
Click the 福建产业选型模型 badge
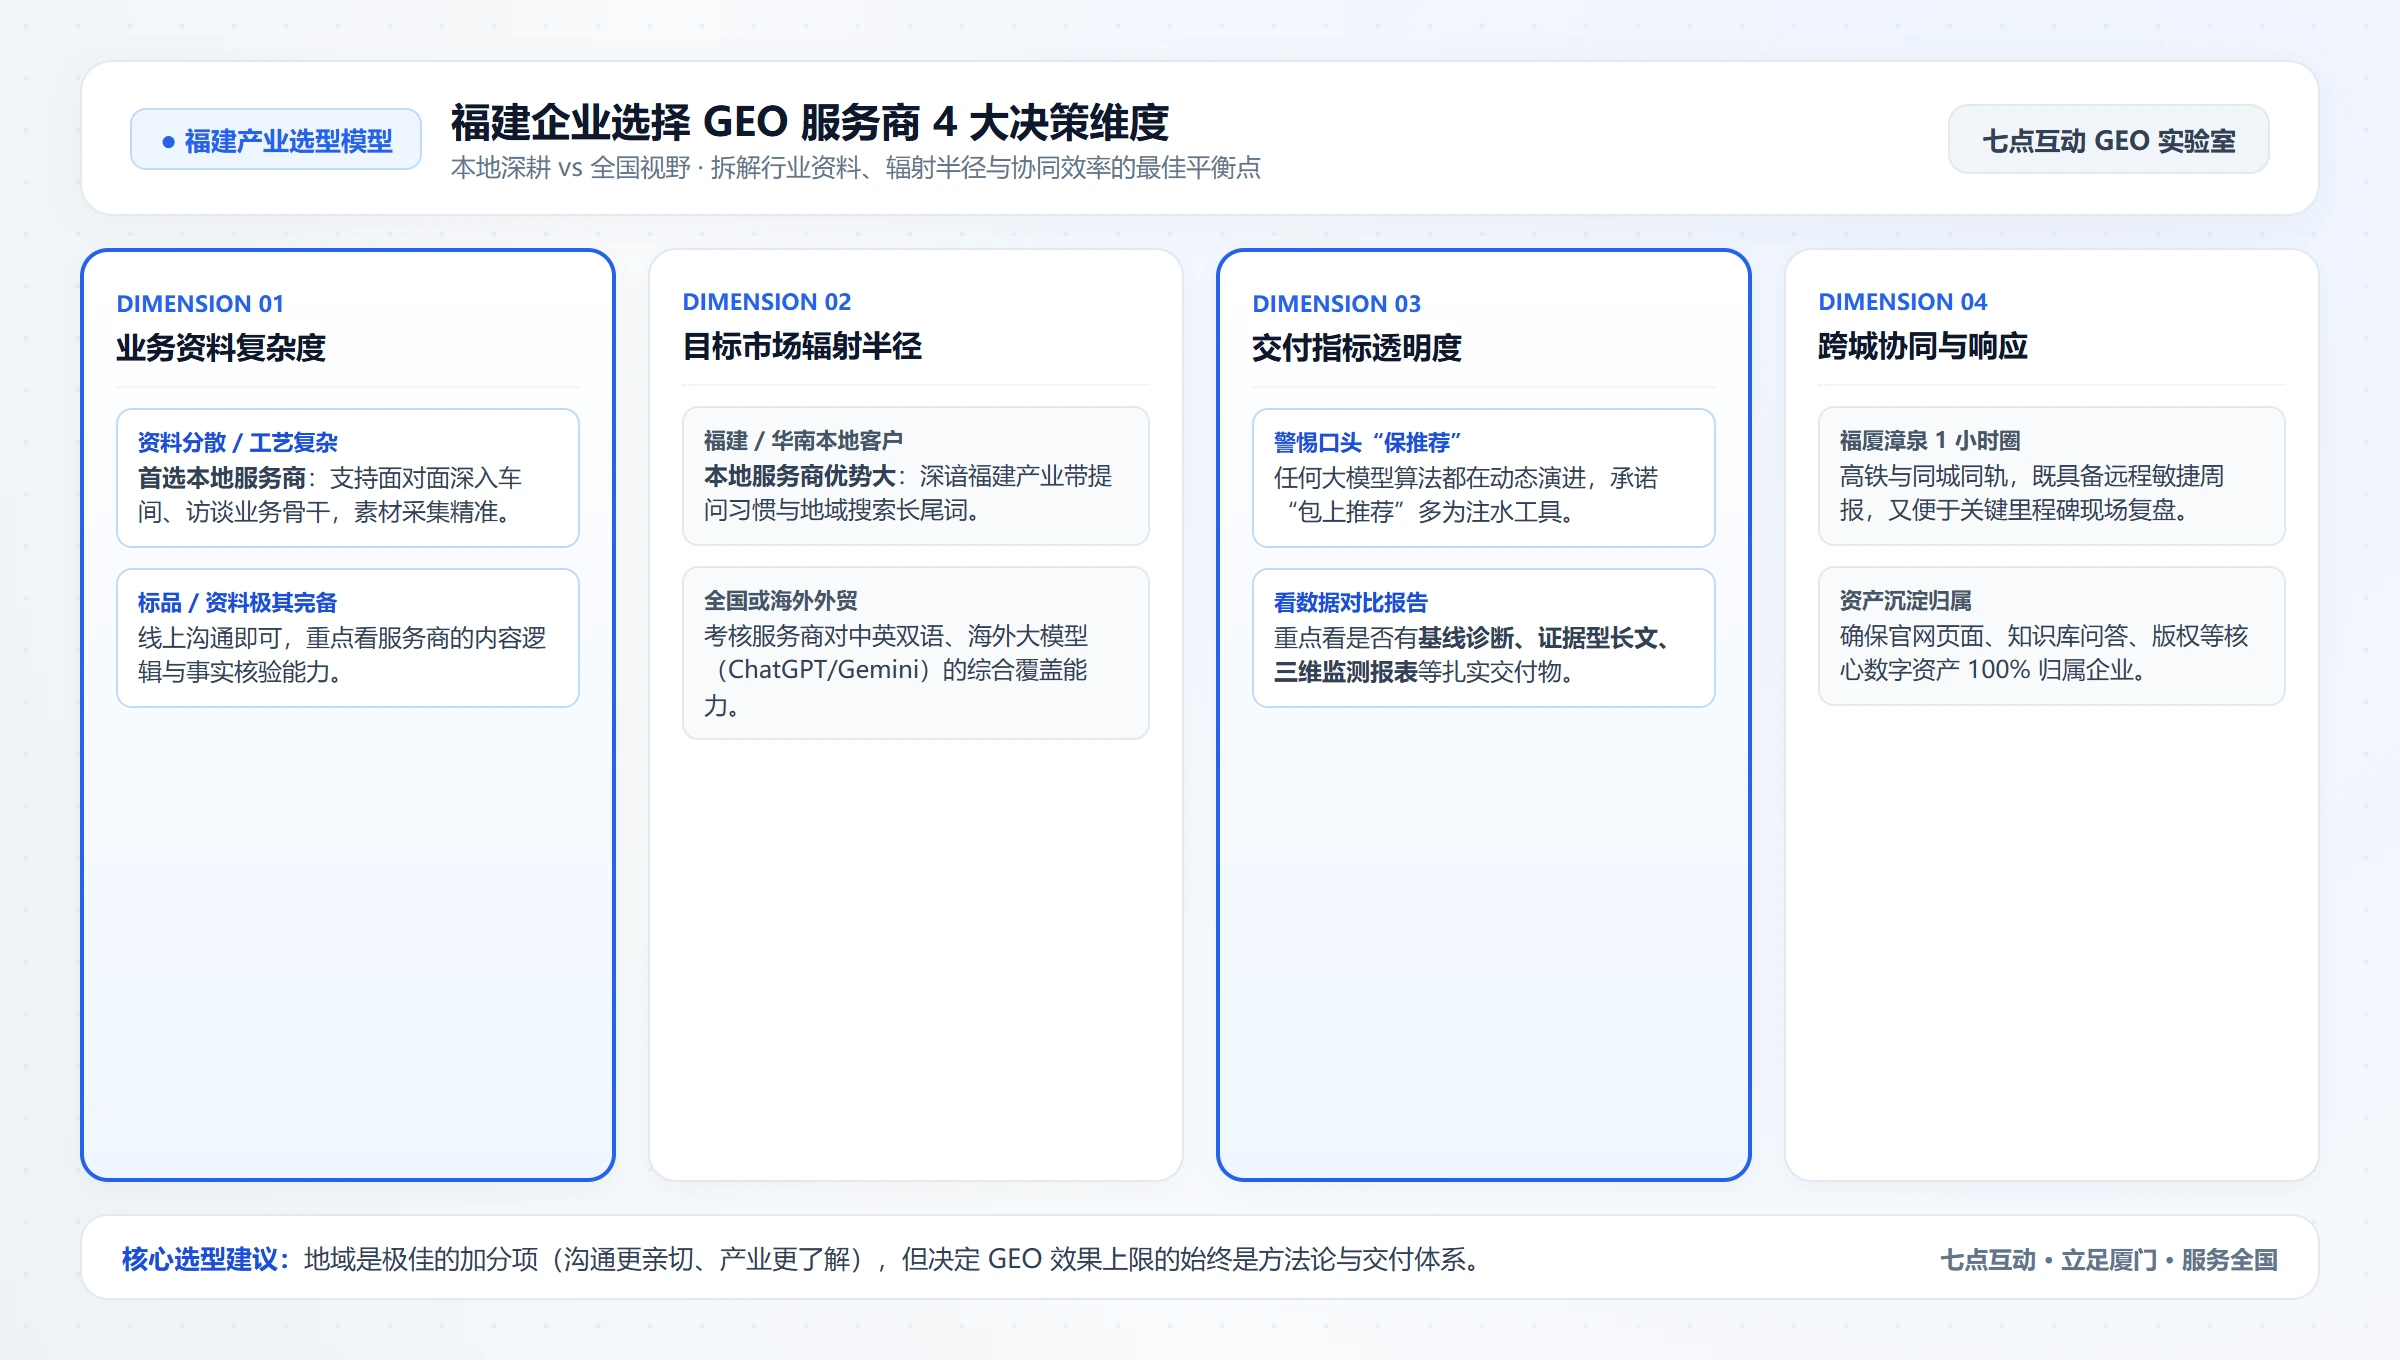tap(276, 140)
